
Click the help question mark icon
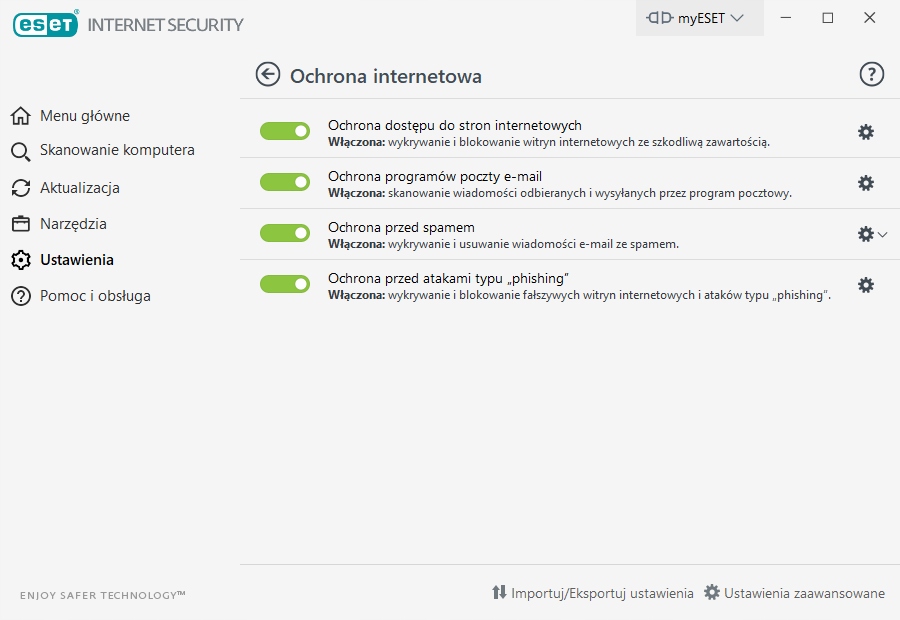(x=871, y=74)
